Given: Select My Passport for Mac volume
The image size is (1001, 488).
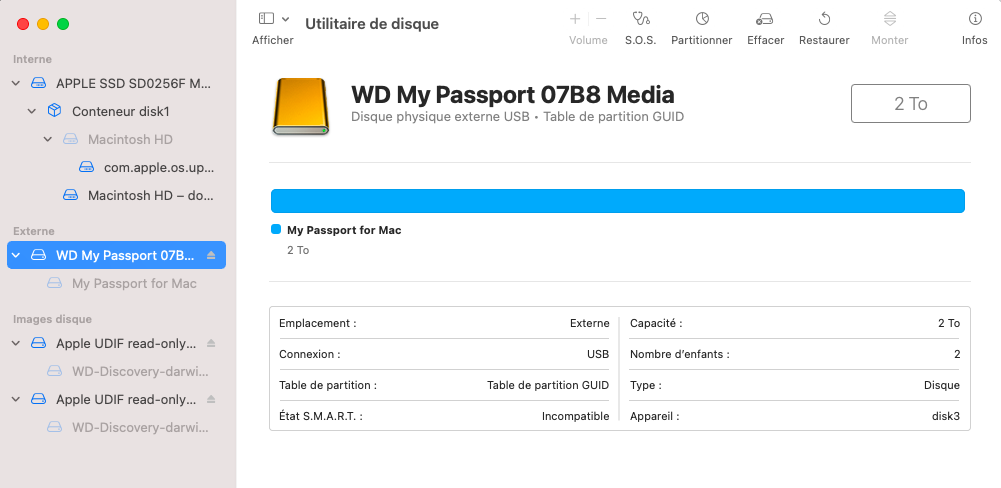Looking at the screenshot, I should tap(134, 284).
